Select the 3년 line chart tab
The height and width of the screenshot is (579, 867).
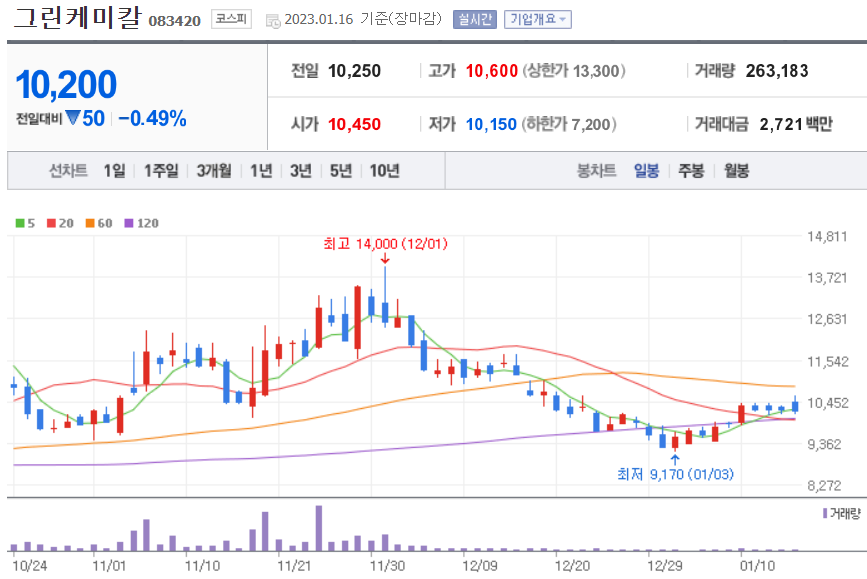(x=301, y=171)
